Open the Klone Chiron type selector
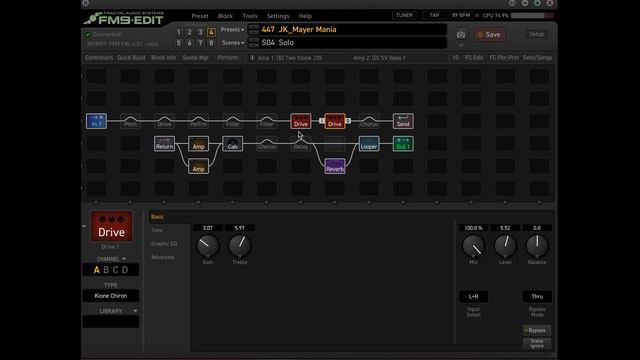Viewport: 640px width, 360px height. (111, 296)
